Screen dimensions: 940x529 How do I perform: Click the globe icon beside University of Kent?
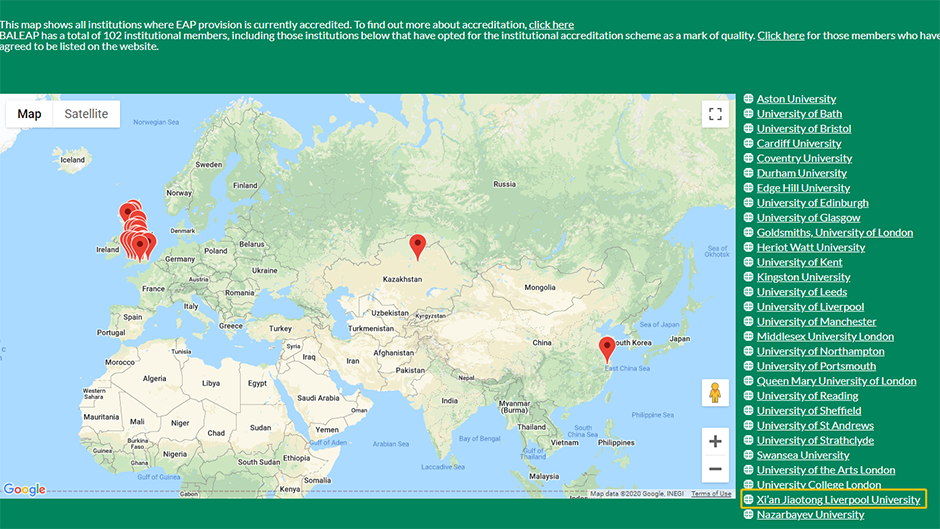pos(748,262)
